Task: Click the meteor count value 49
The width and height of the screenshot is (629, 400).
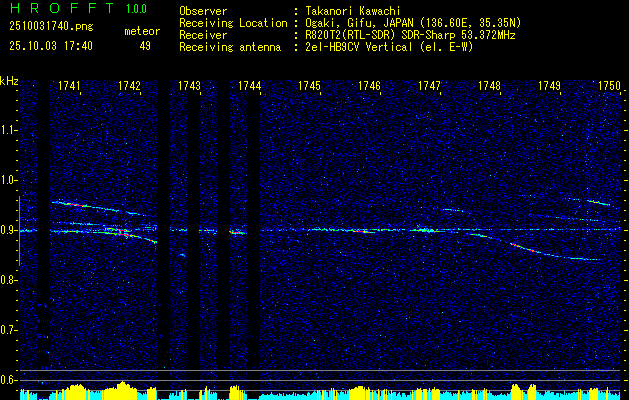Action: (145, 46)
